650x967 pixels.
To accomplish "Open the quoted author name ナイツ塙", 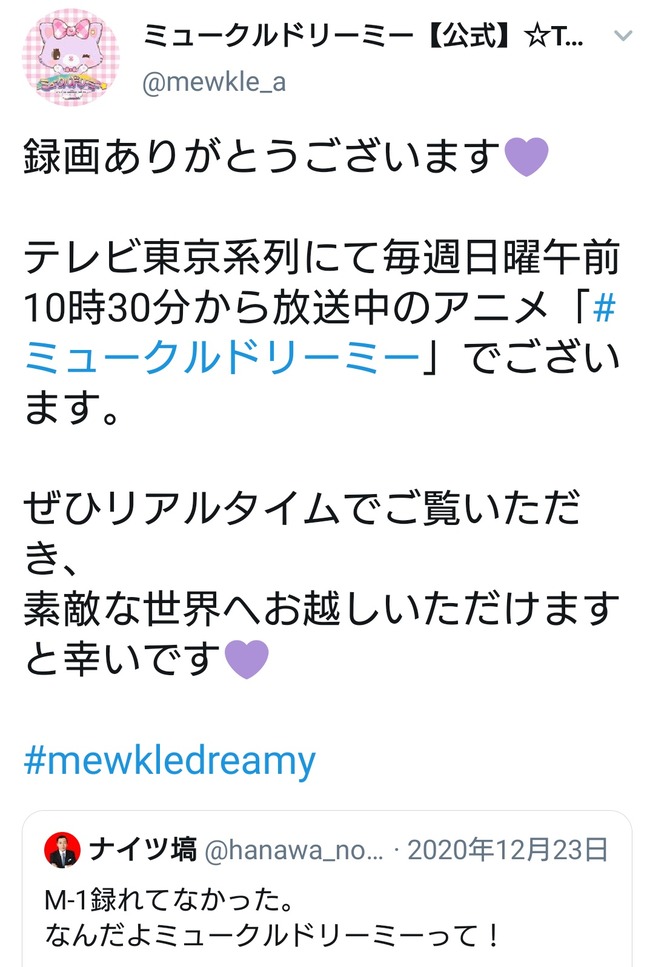I will pyautogui.click(x=143, y=849).
